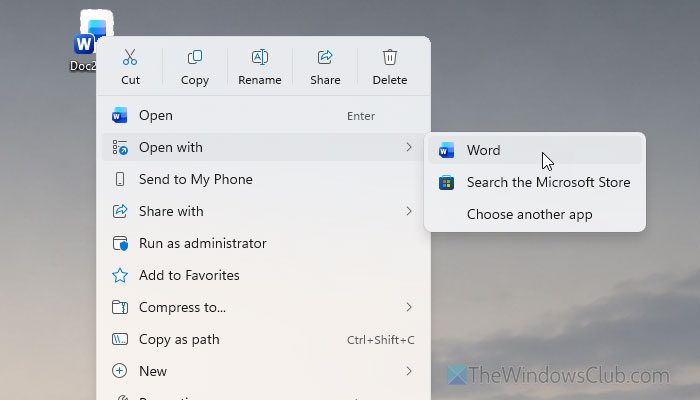Viewport: 700px width, 400px height.
Task: Click the Copy icon in the context menu
Action: coord(195,57)
